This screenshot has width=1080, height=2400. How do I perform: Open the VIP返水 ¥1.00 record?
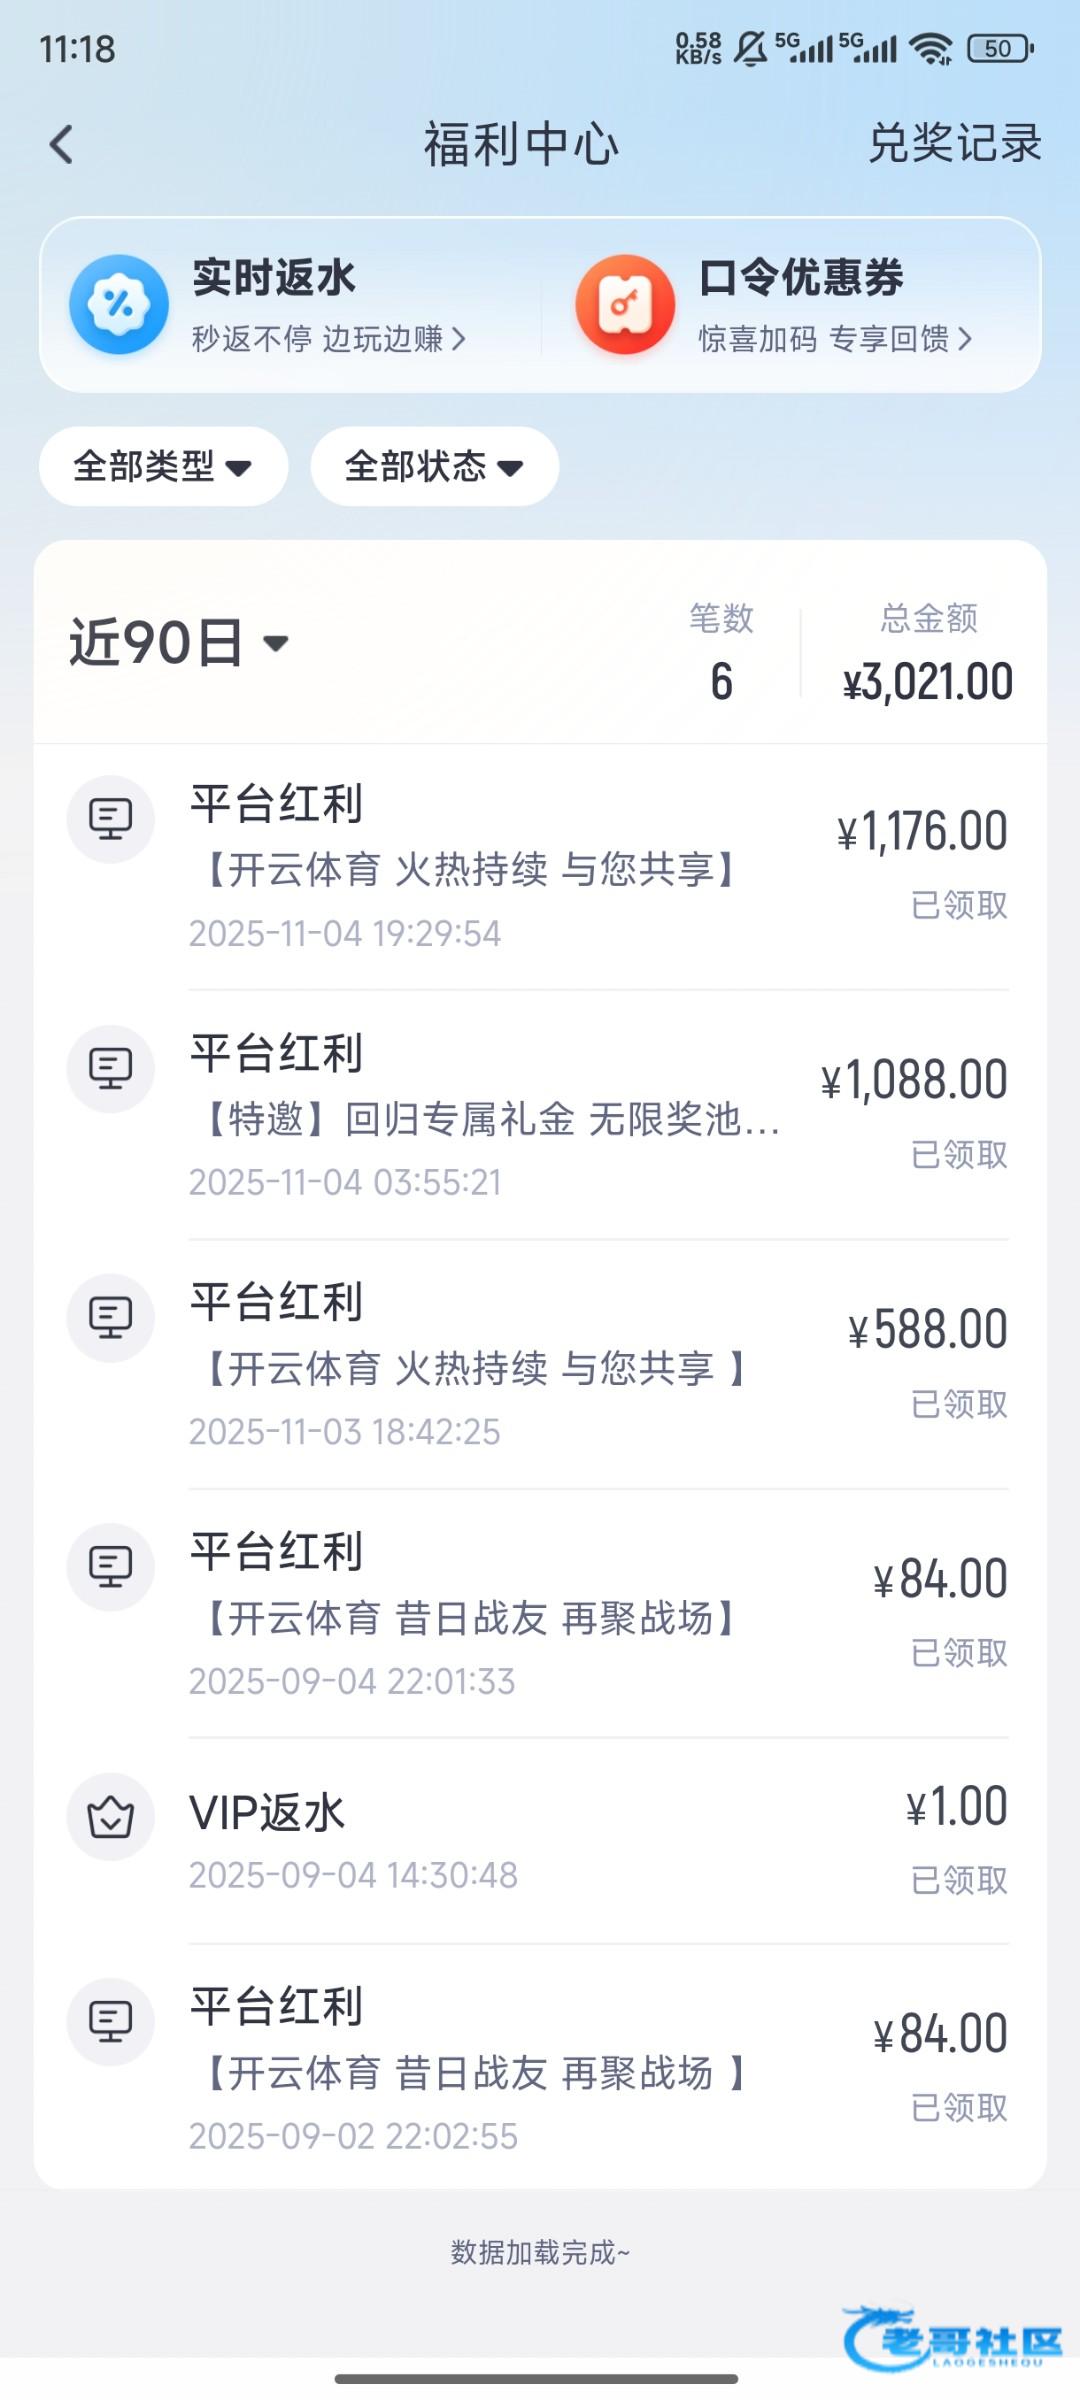[x=540, y=1840]
